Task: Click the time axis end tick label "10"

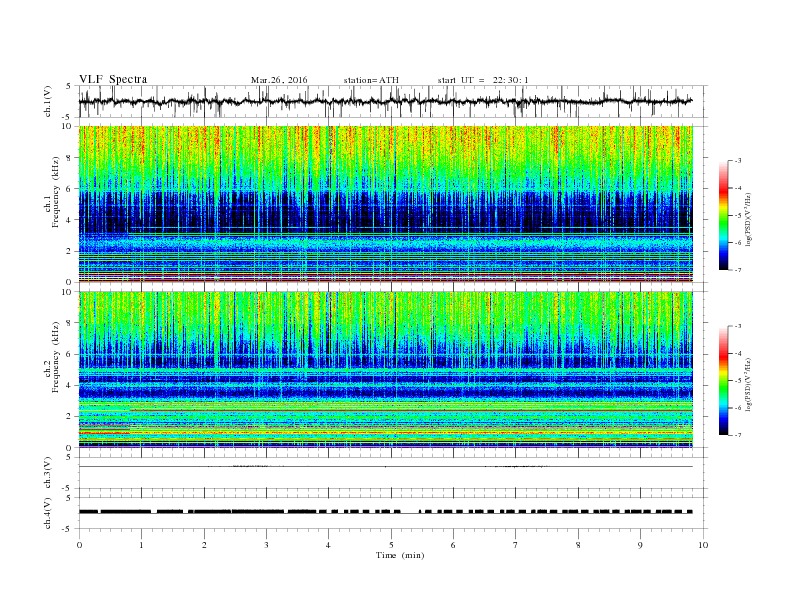Action: pos(703,545)
